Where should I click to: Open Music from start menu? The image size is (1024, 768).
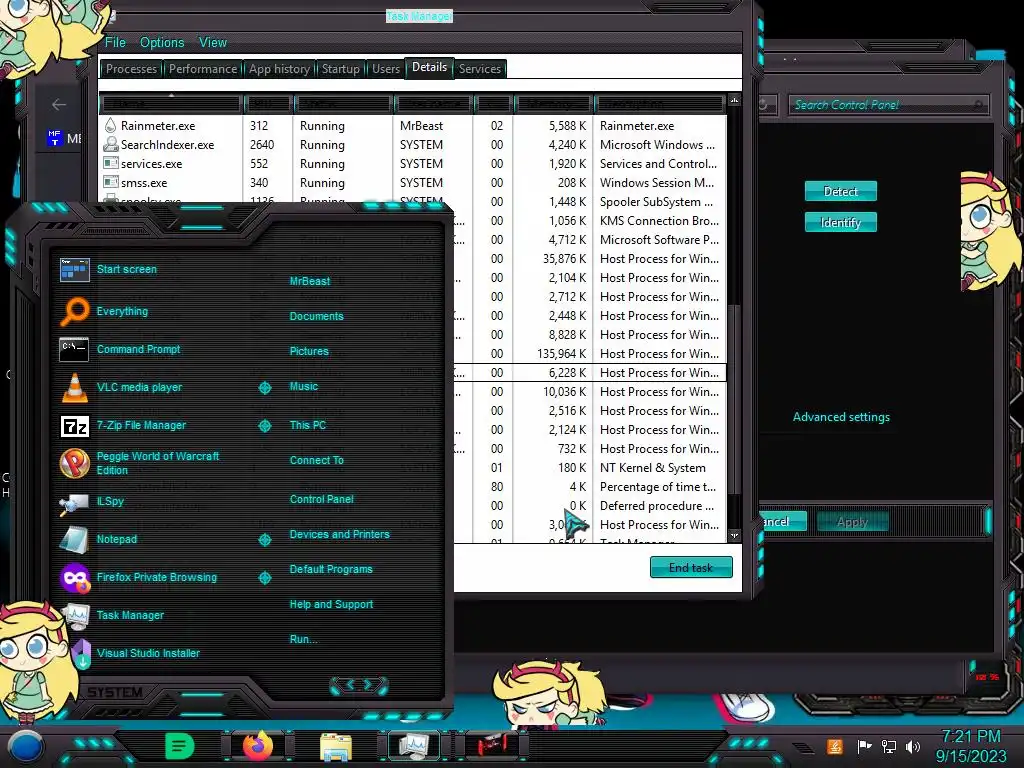304,387
